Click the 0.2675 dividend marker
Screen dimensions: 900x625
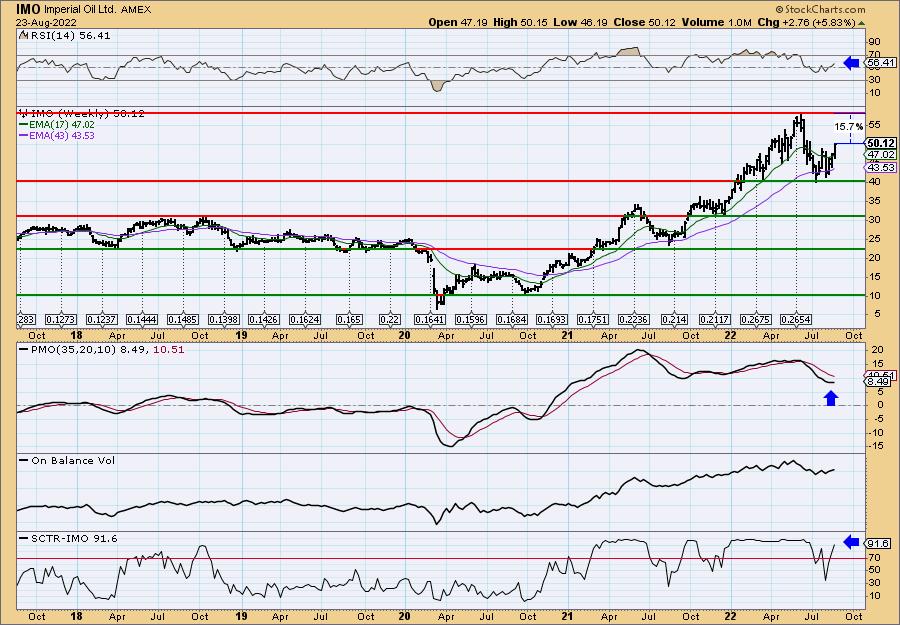[x=755, y=319]
